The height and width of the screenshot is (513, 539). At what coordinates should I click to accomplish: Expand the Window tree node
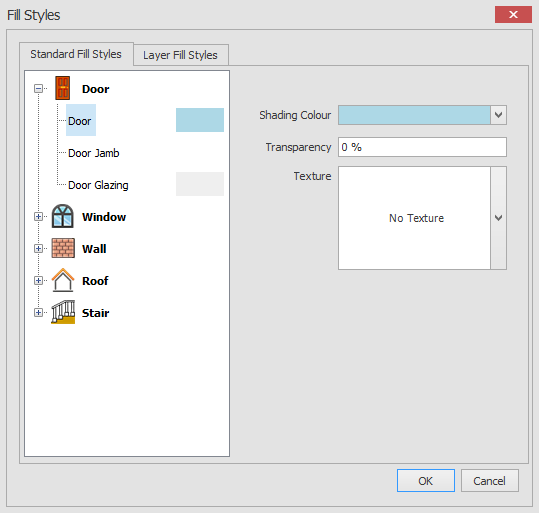38,217
